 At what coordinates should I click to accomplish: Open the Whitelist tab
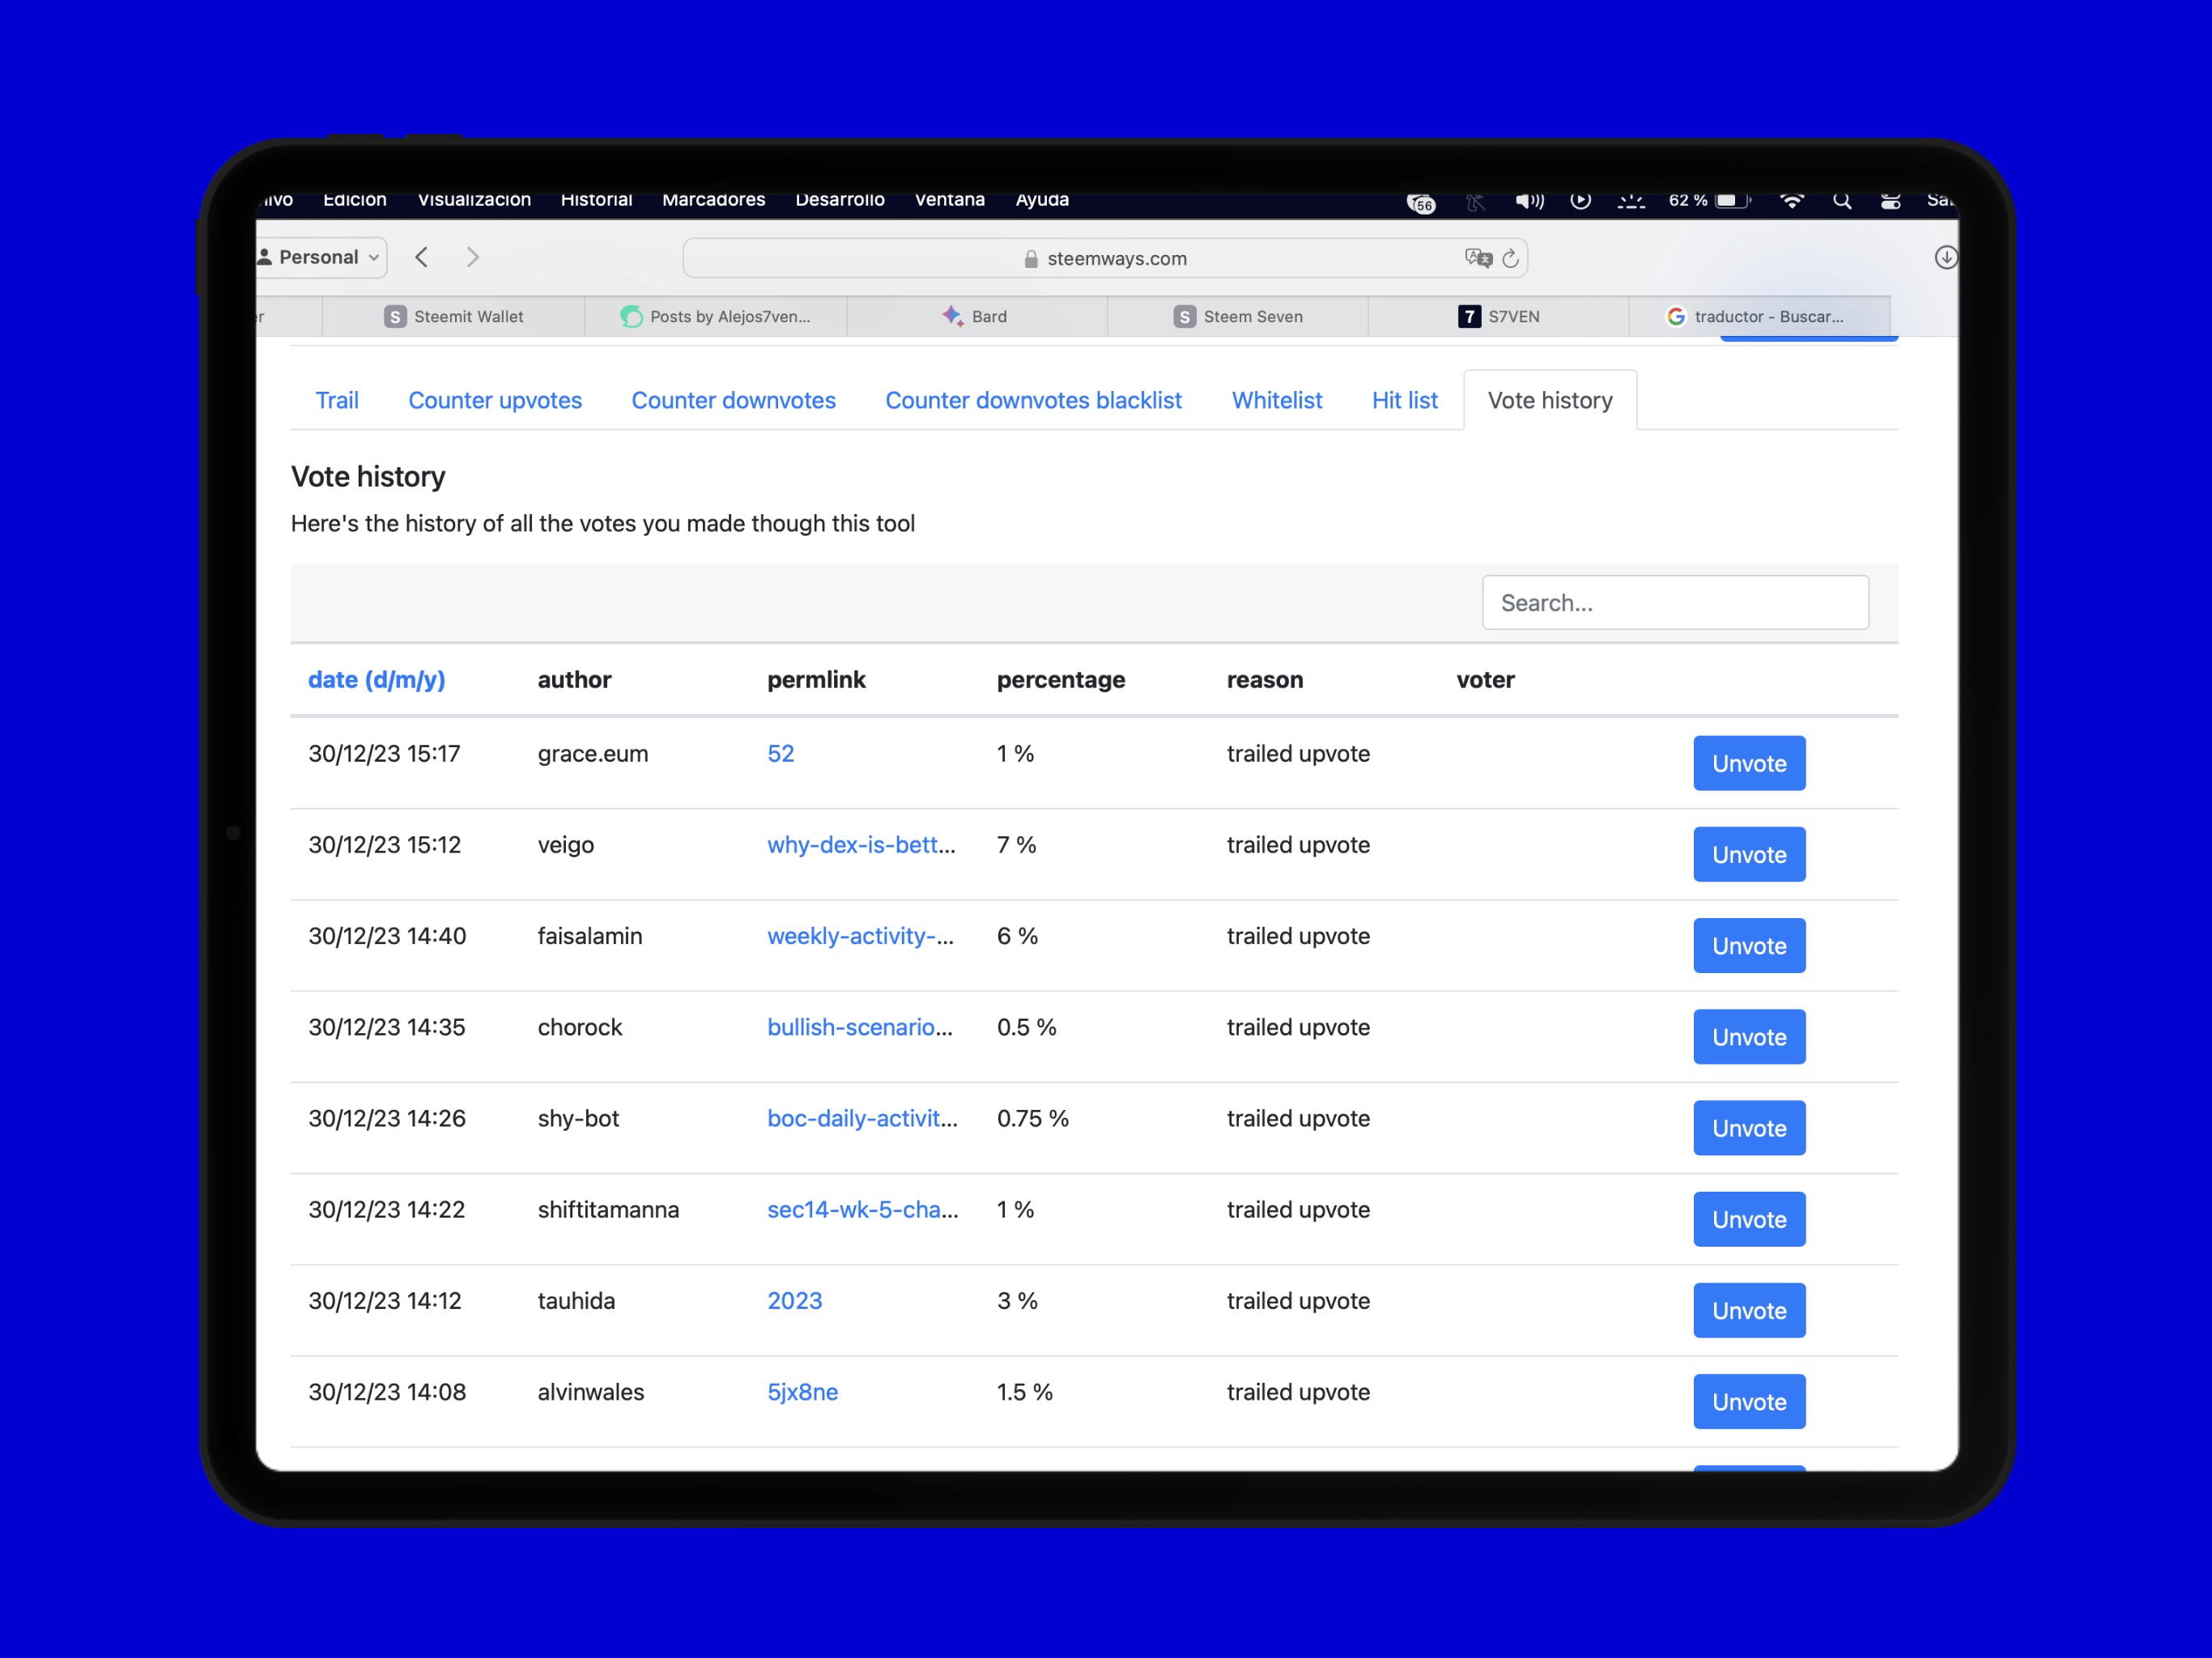pyautogui.click(x=1277, y=400)
